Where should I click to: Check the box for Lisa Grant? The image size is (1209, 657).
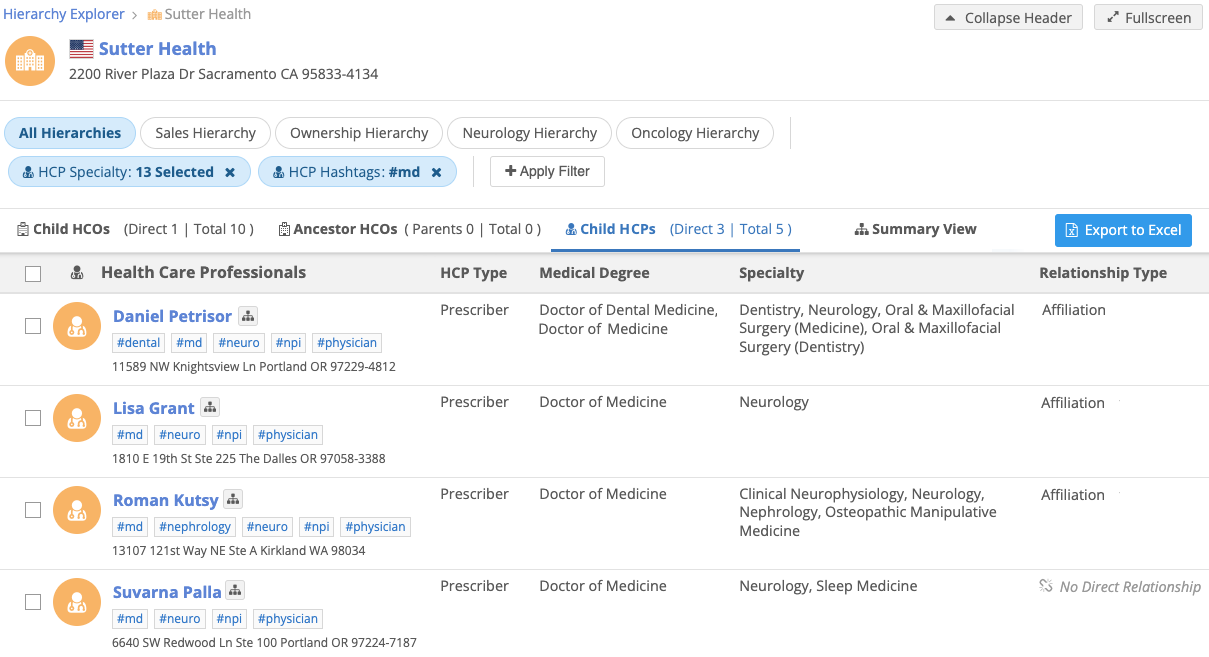[33, 418]
